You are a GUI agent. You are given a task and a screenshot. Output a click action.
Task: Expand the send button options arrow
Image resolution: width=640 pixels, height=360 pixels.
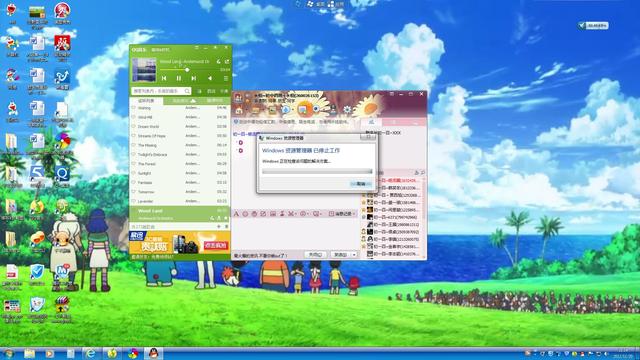(354, 255)
